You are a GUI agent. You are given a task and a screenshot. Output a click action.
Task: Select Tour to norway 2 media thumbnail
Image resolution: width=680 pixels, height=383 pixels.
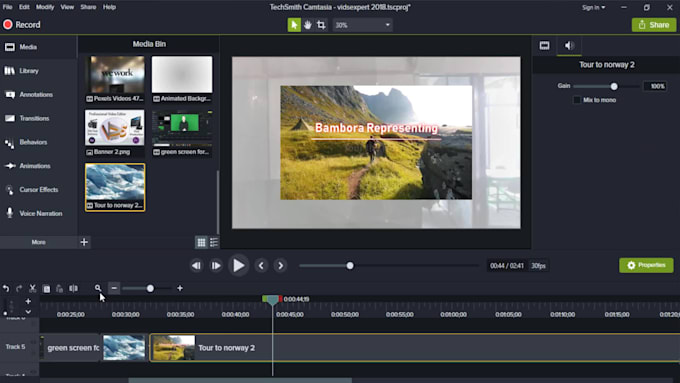point(115,187)
